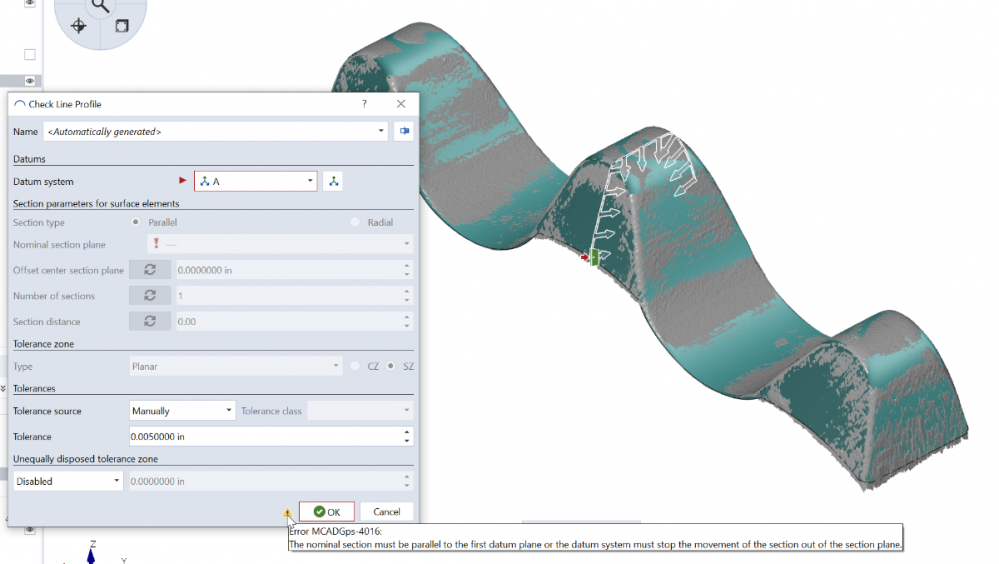Viewport: 999px width, 564px height.
Task: Select the CZ tolerance zone radio button
Action: click(x=356, y=367)
